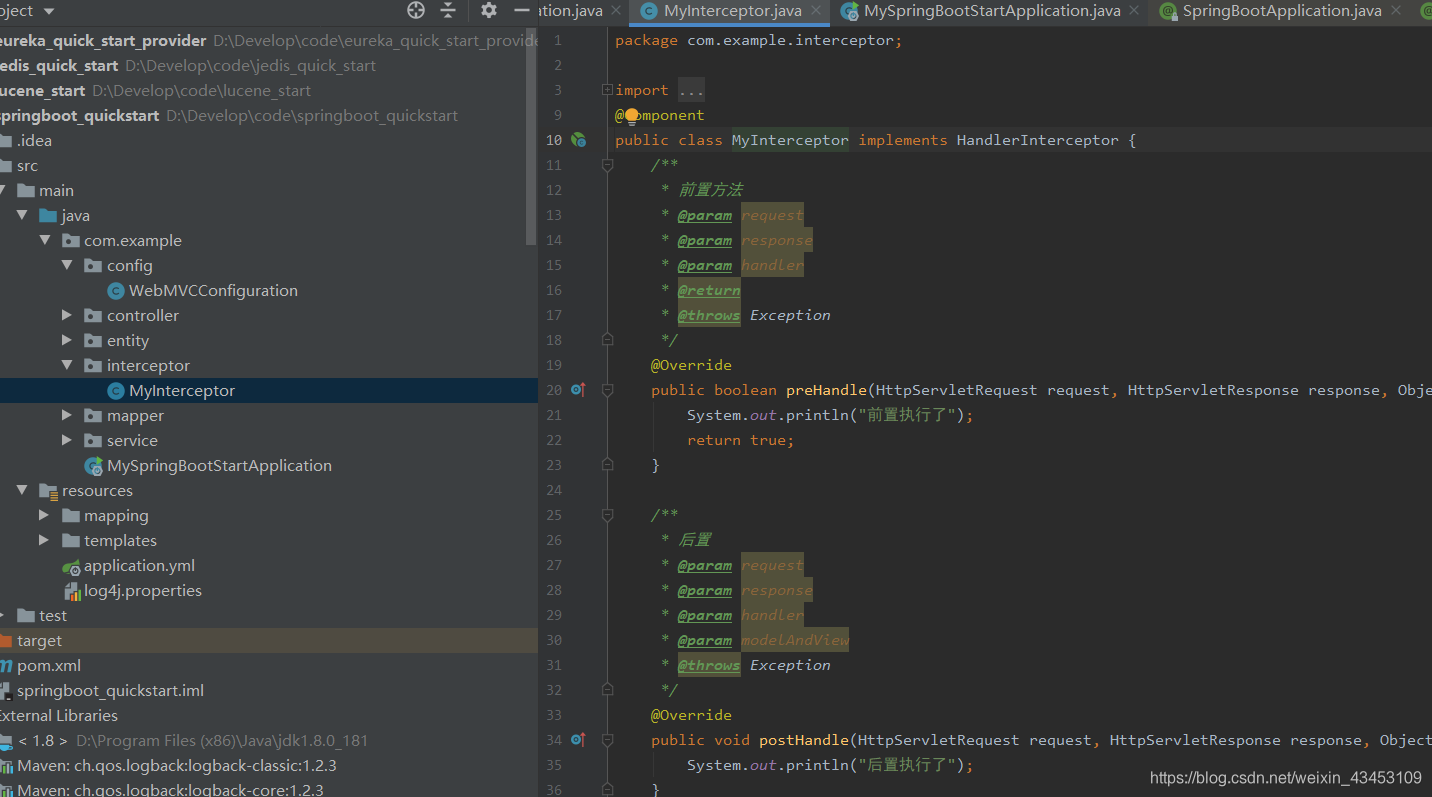Select the .idea folder row
Viewport: 1432px width, 797px height.
click(268, 141)
